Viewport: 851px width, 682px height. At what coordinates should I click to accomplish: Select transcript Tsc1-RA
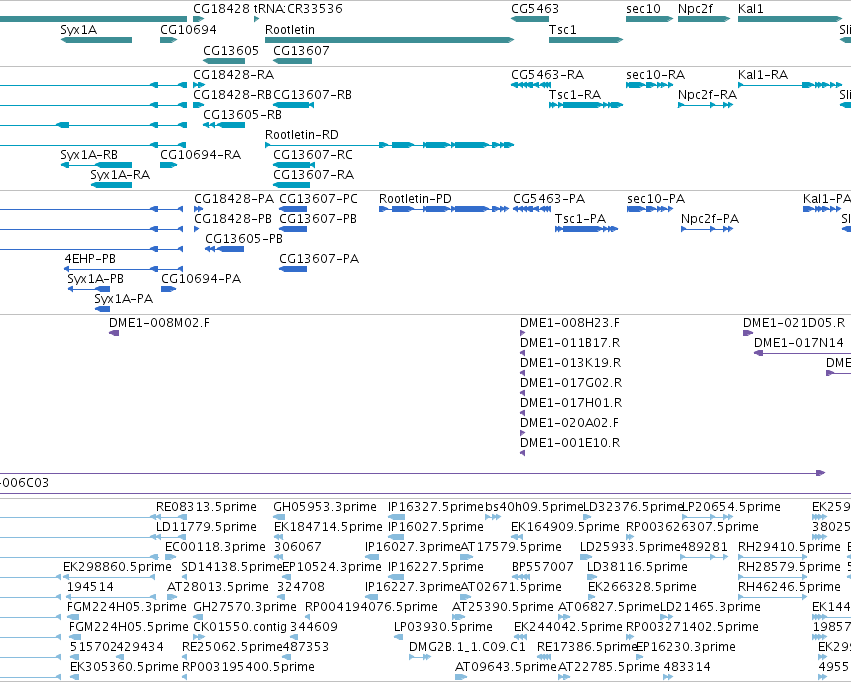(x=575, y=94)
